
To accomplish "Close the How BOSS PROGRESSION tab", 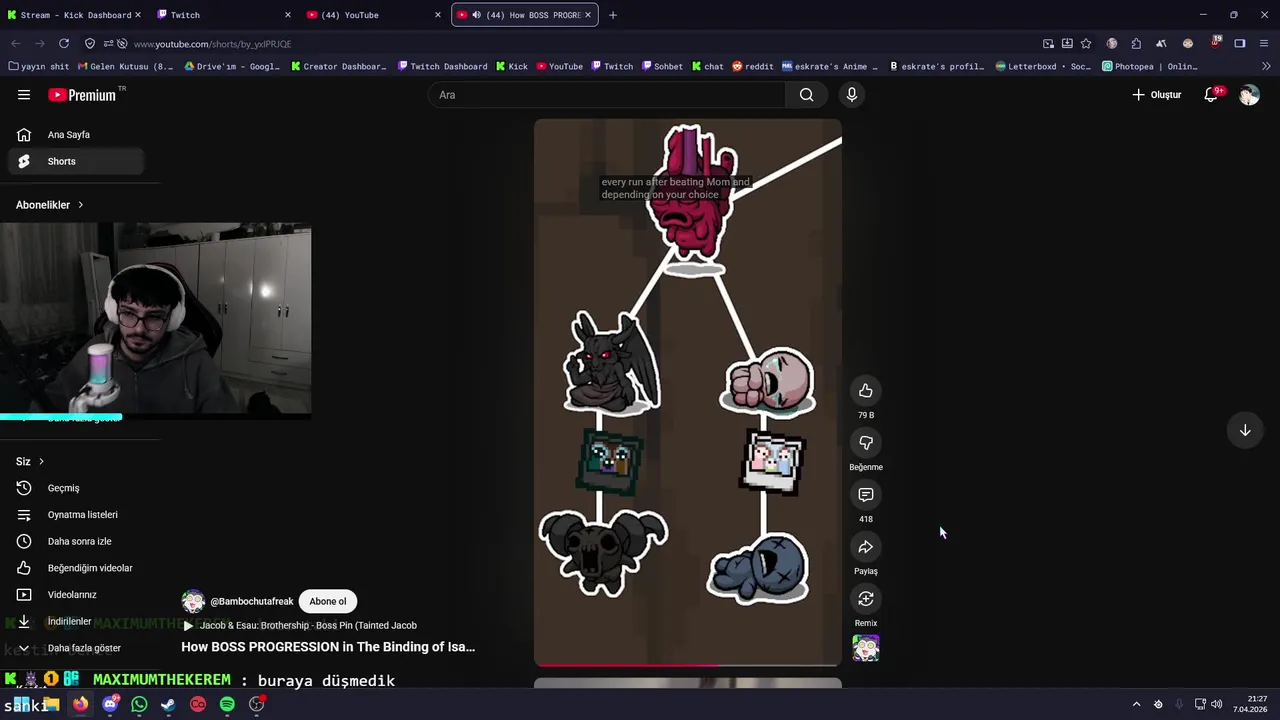I will tap(588, 15).
